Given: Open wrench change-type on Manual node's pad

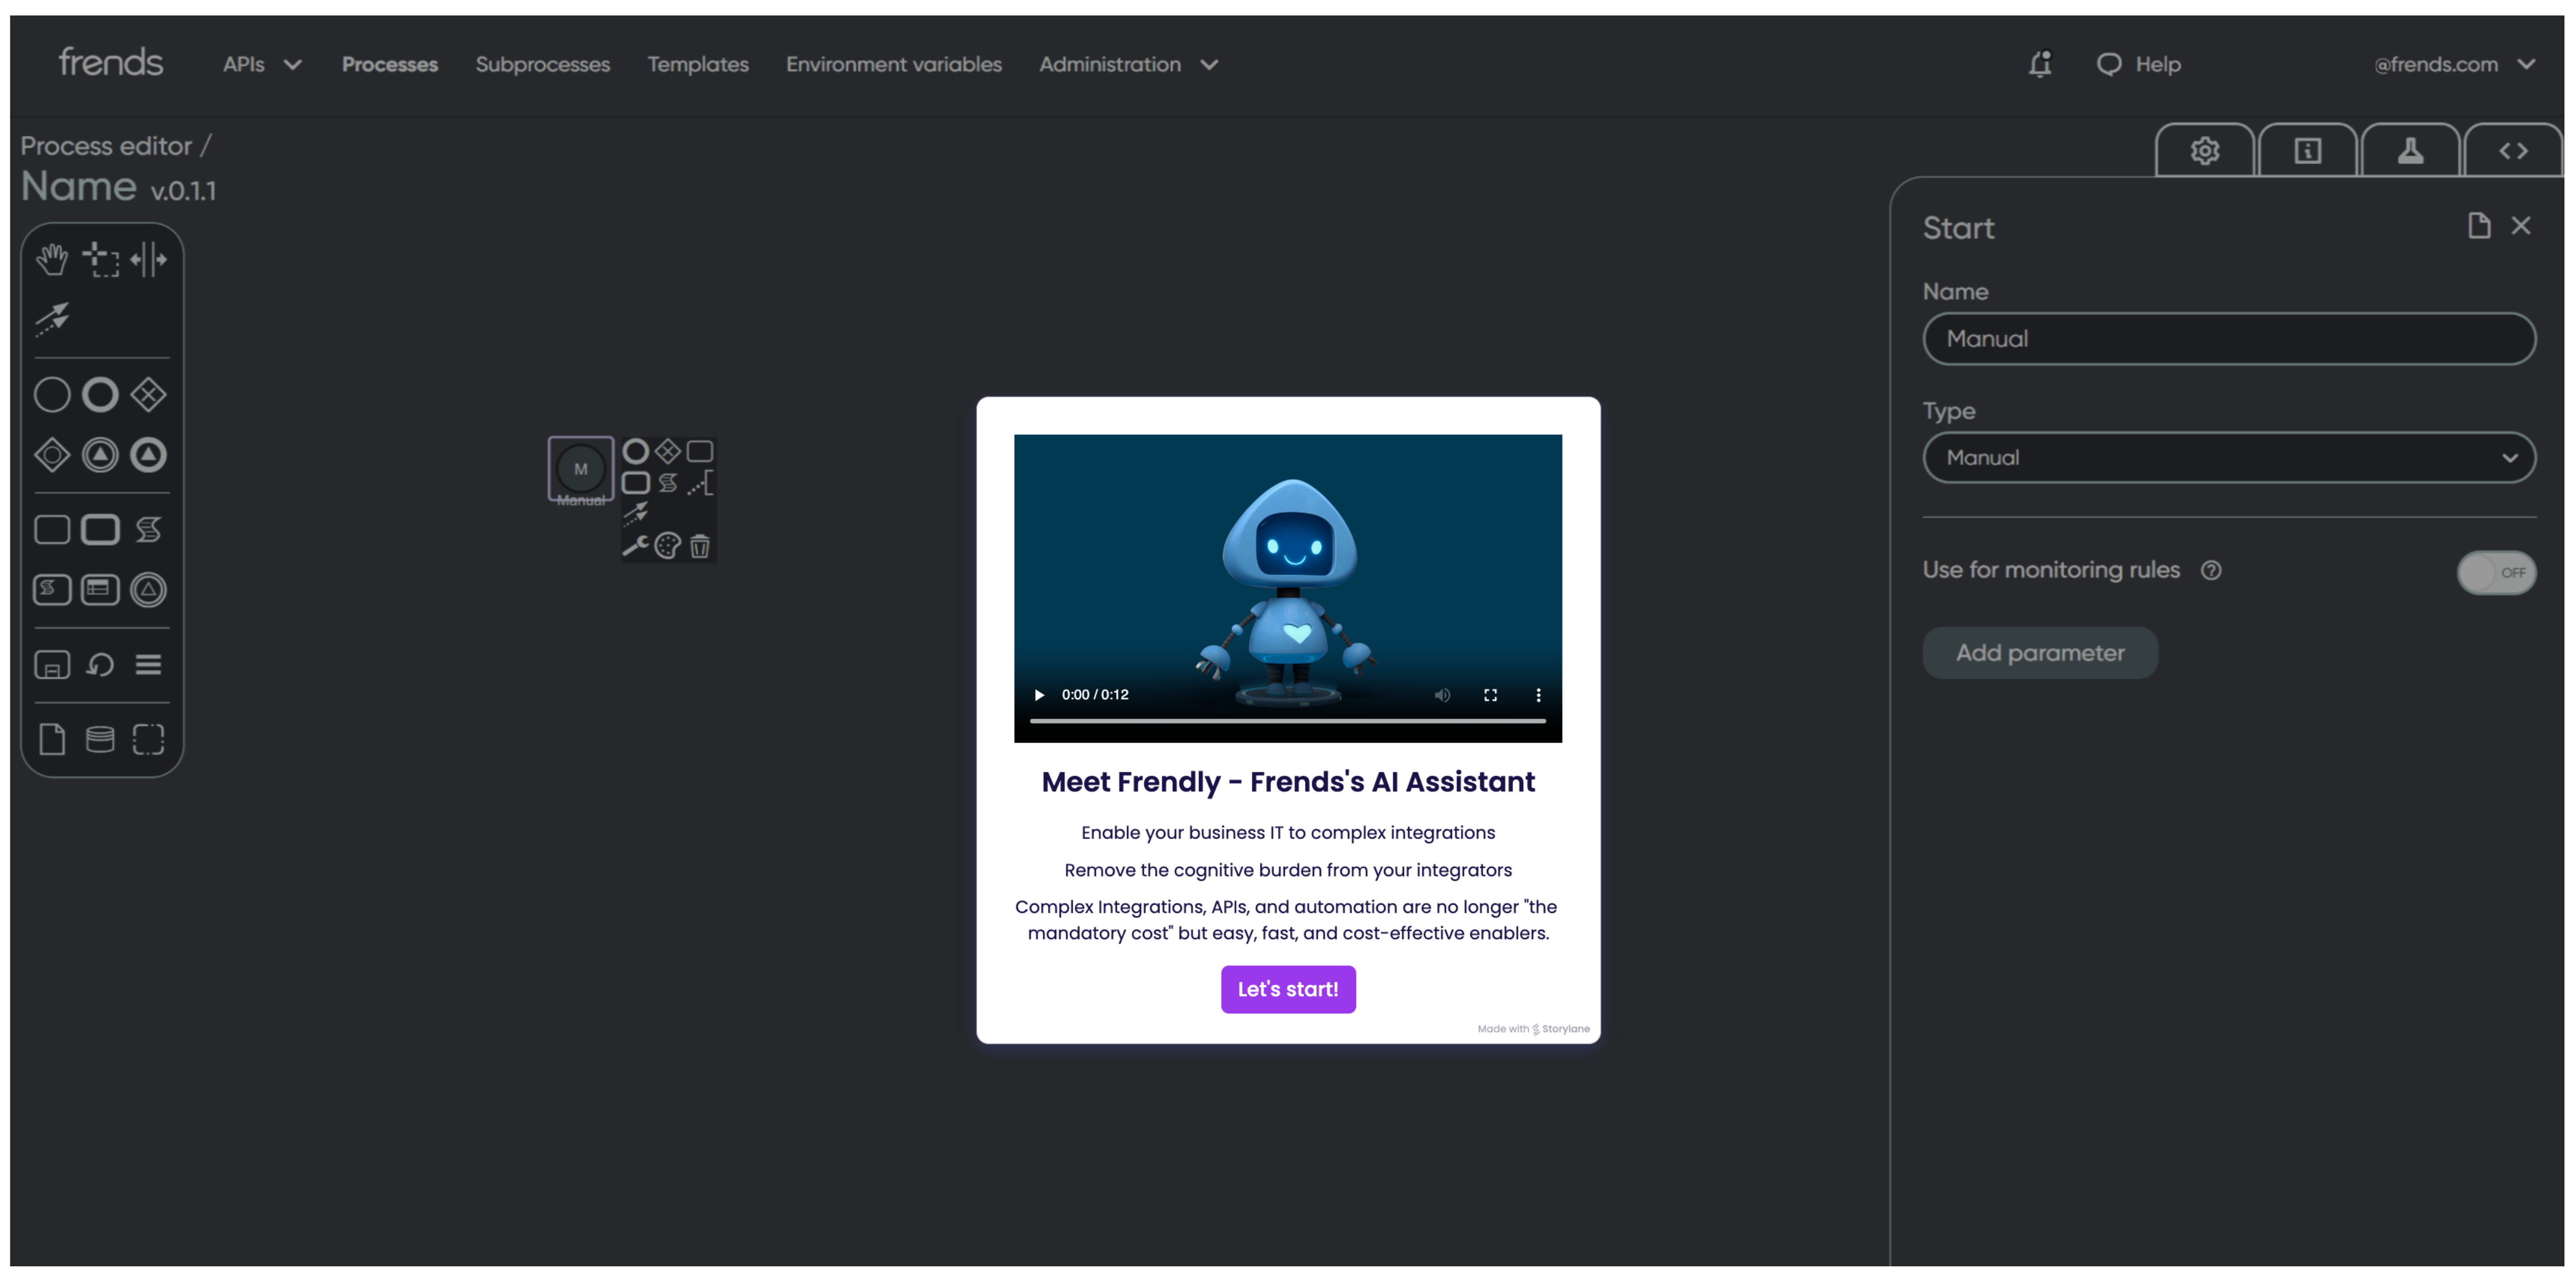Looking at the screenshot, I should point(635,546).
